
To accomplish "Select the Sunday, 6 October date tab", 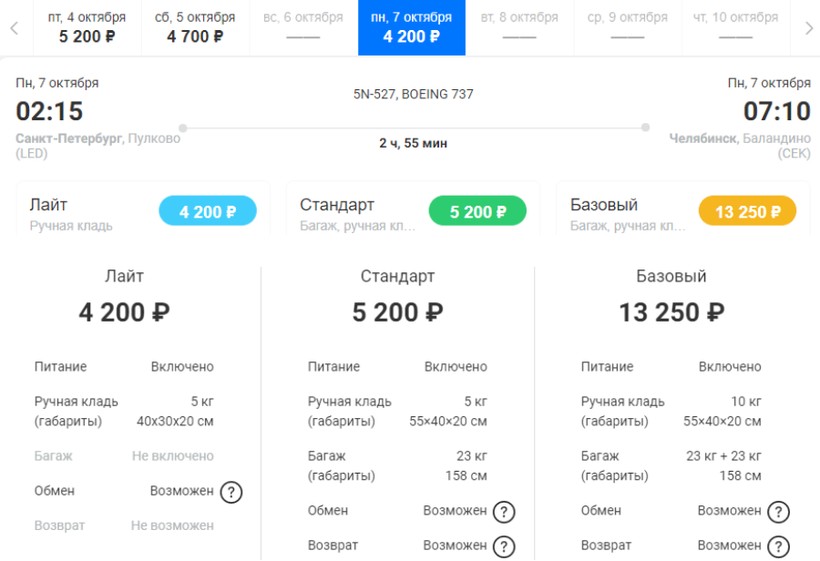I will [303, 27].
